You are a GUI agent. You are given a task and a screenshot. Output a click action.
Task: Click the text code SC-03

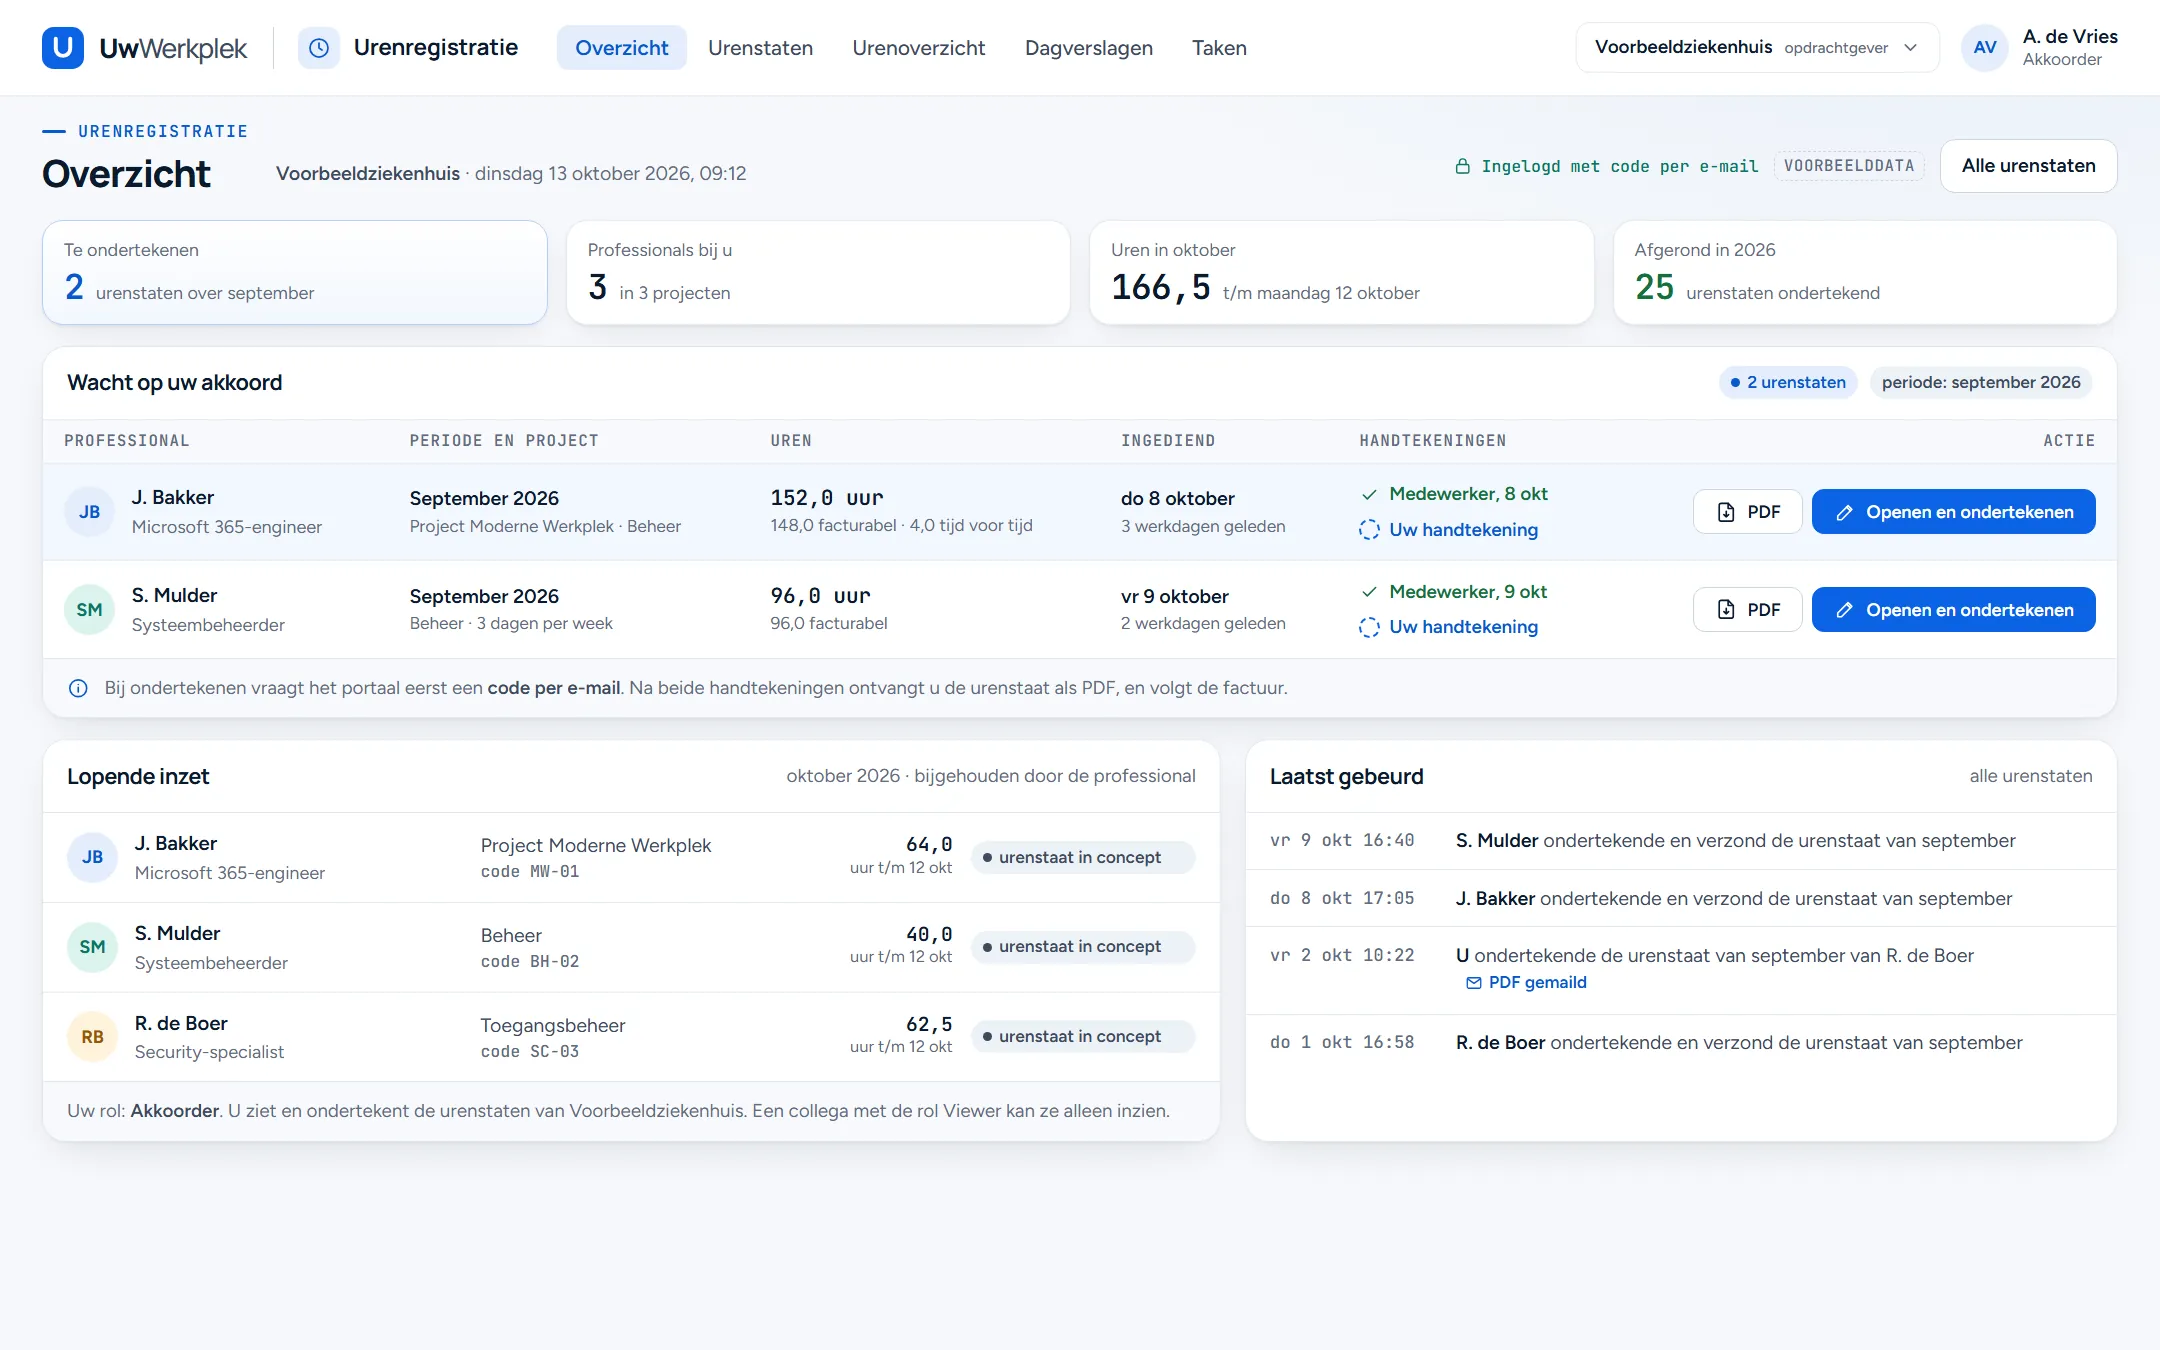[x=530, y=1052]
